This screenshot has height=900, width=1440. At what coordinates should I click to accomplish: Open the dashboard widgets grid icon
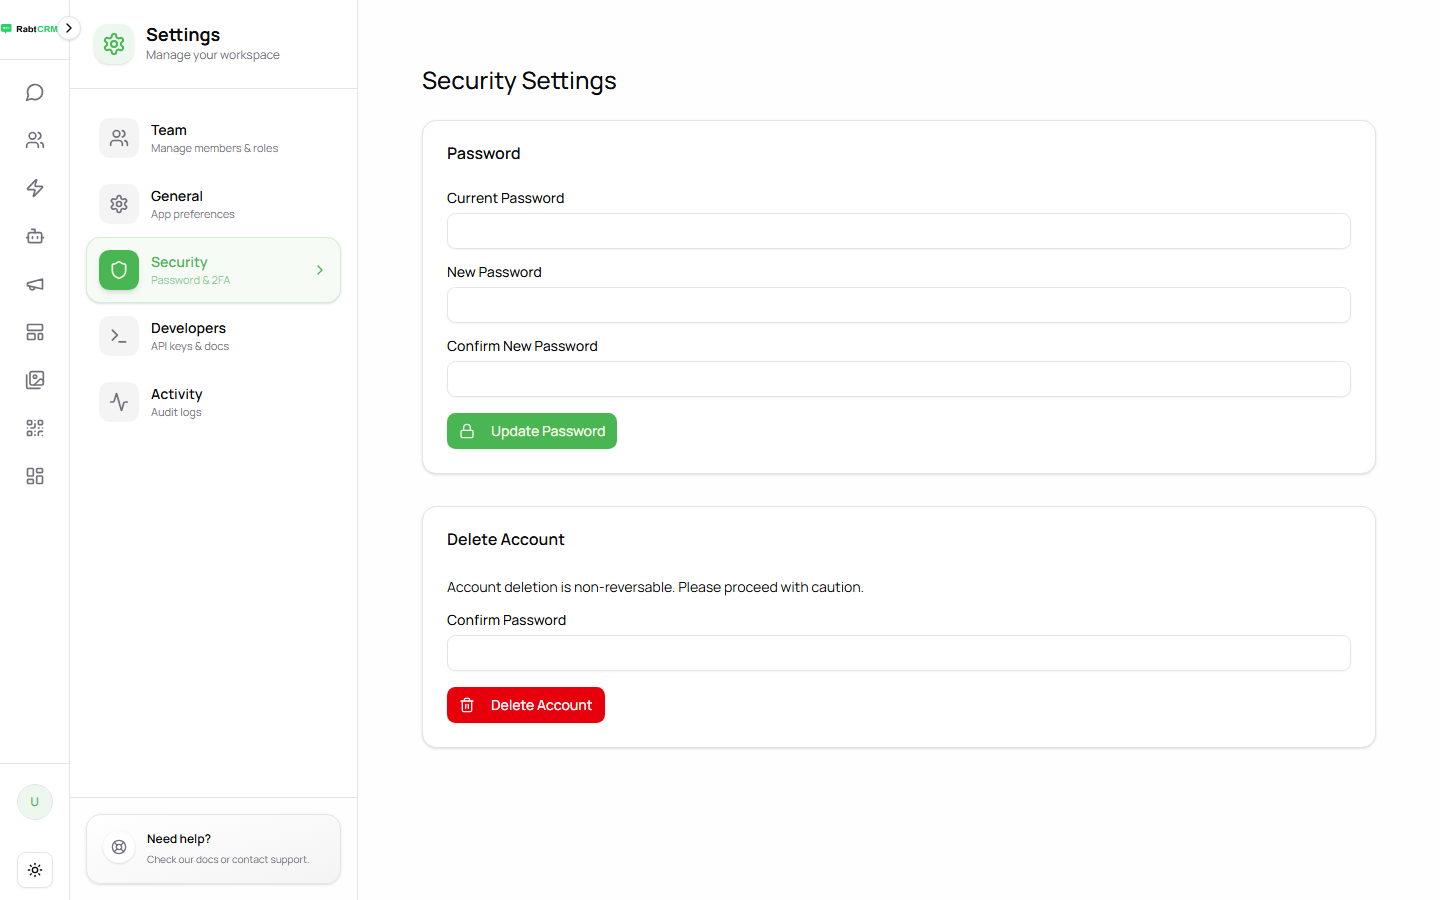coord(35,476)
